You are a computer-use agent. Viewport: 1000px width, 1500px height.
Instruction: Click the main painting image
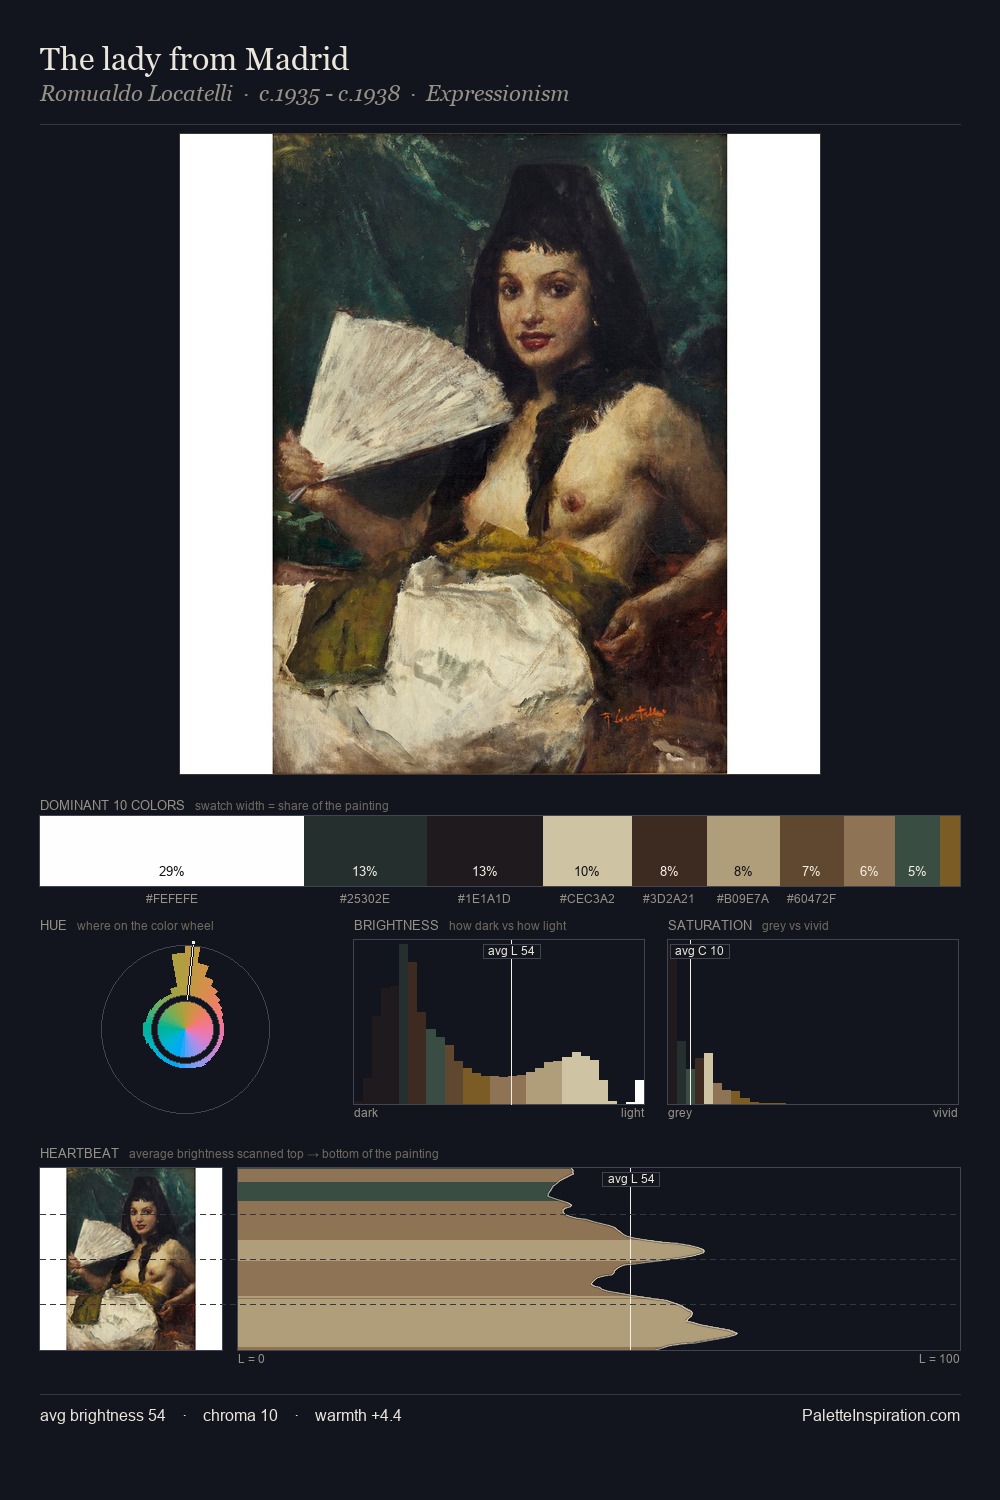tap(500, 454)
